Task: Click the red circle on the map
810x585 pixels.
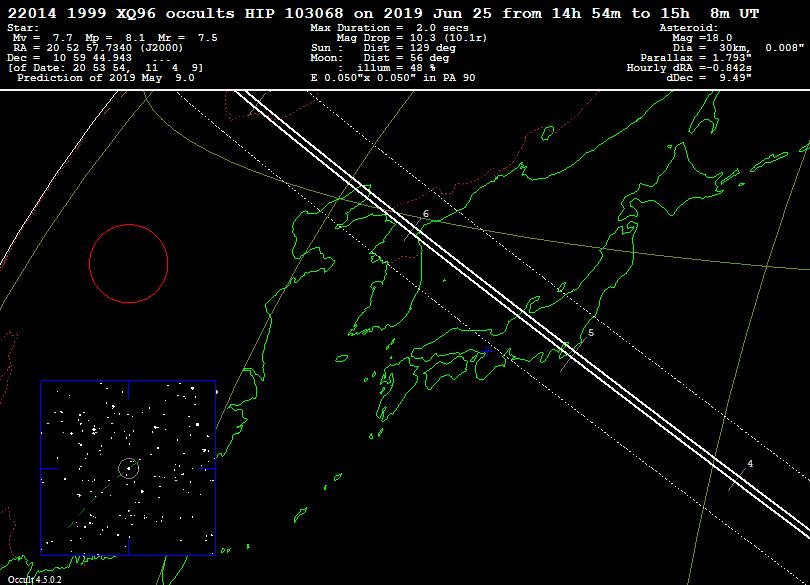Action: 129,264
